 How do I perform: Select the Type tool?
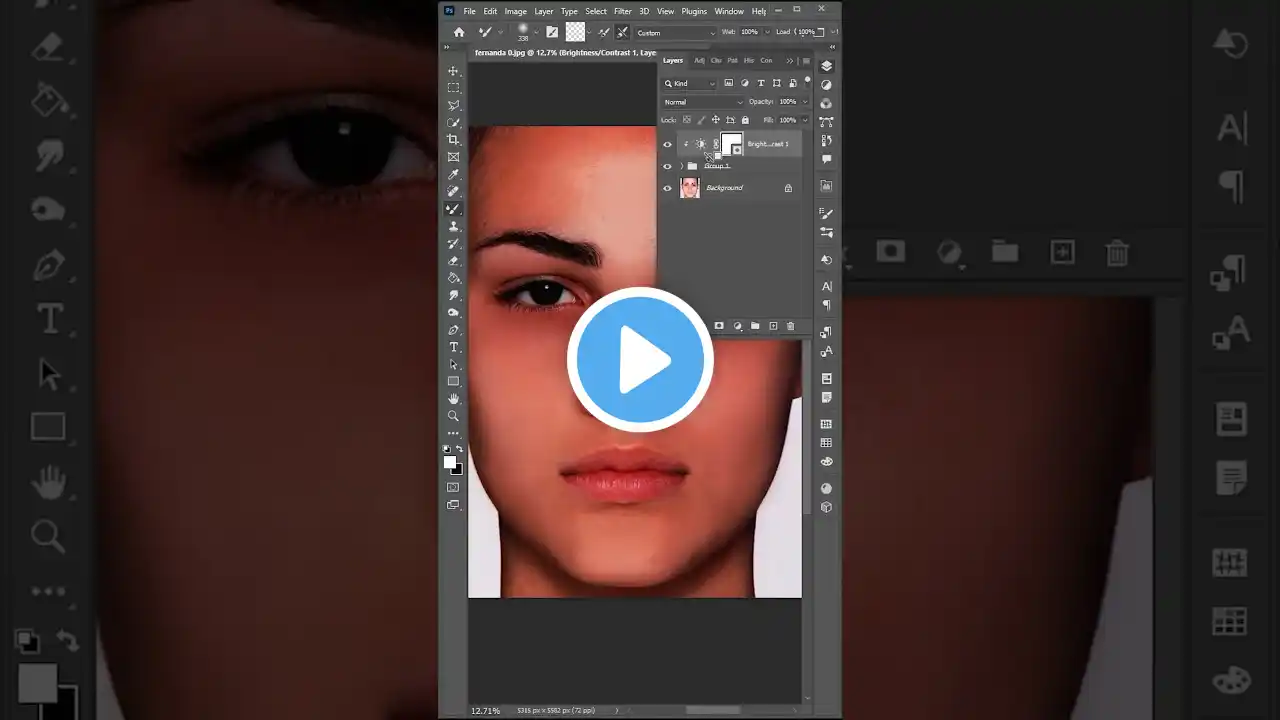(453, 347)
